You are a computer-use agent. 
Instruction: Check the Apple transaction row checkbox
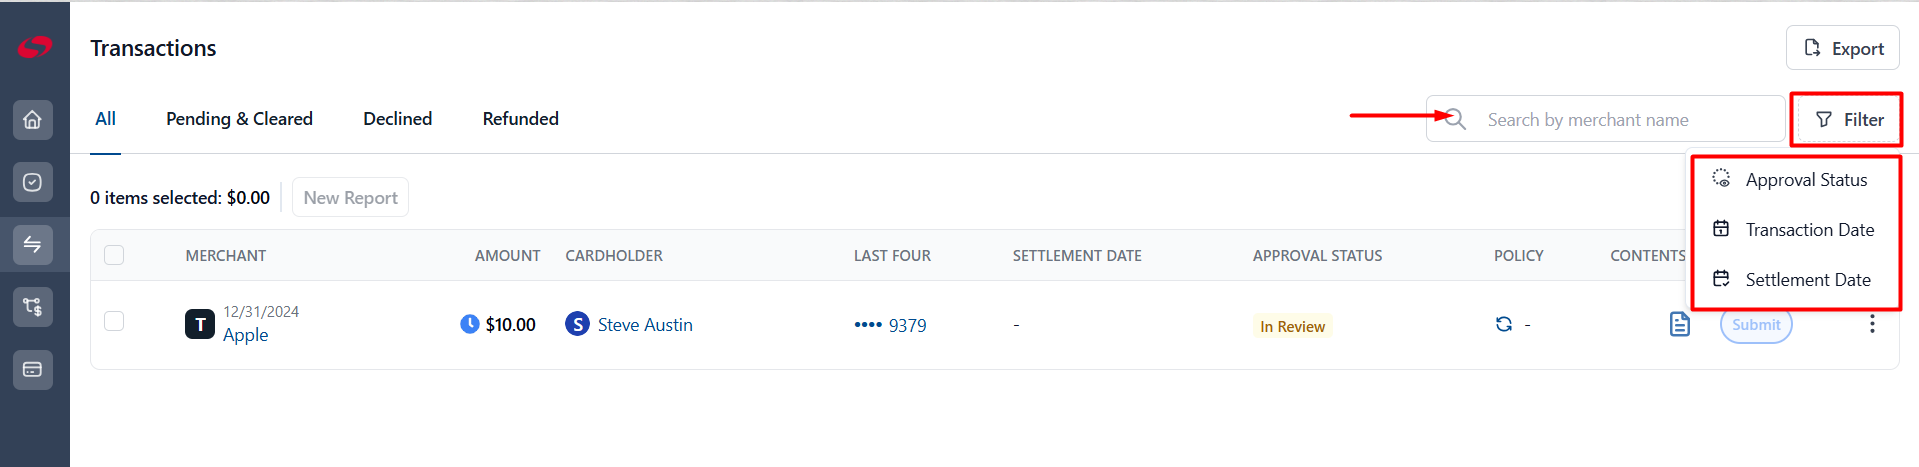[114, 321]
